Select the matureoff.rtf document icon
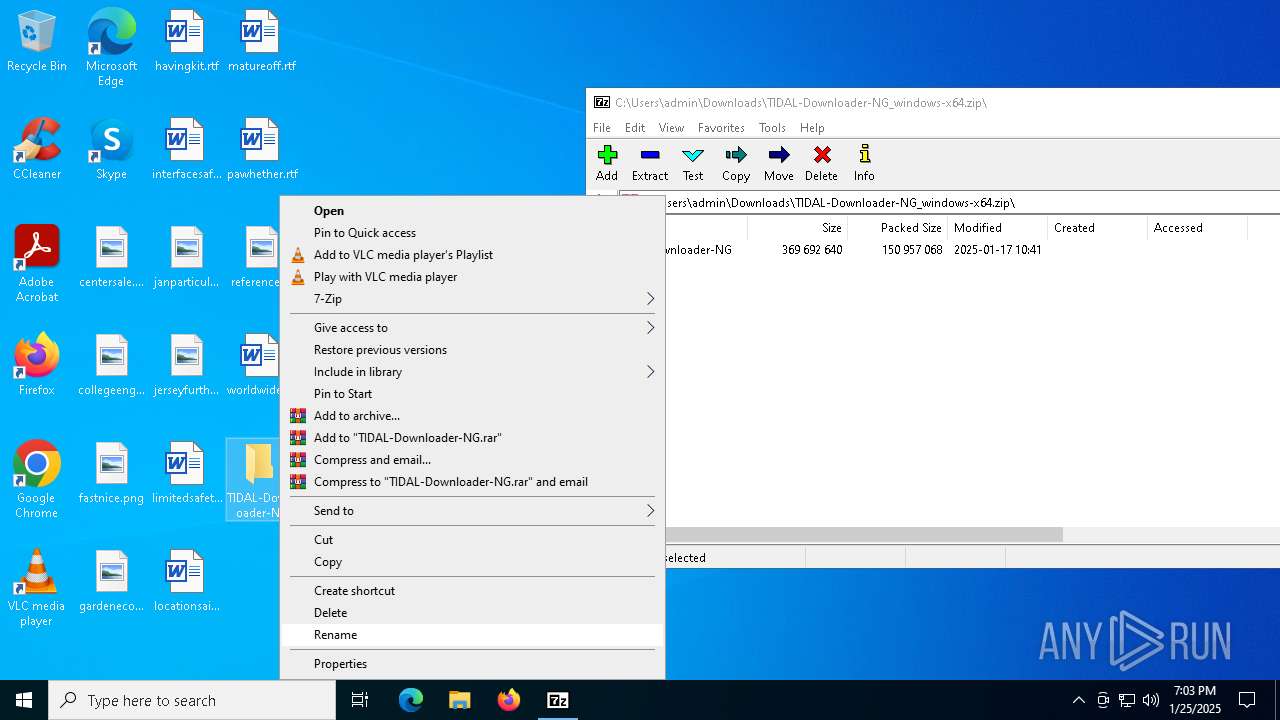 click(261, 42)
